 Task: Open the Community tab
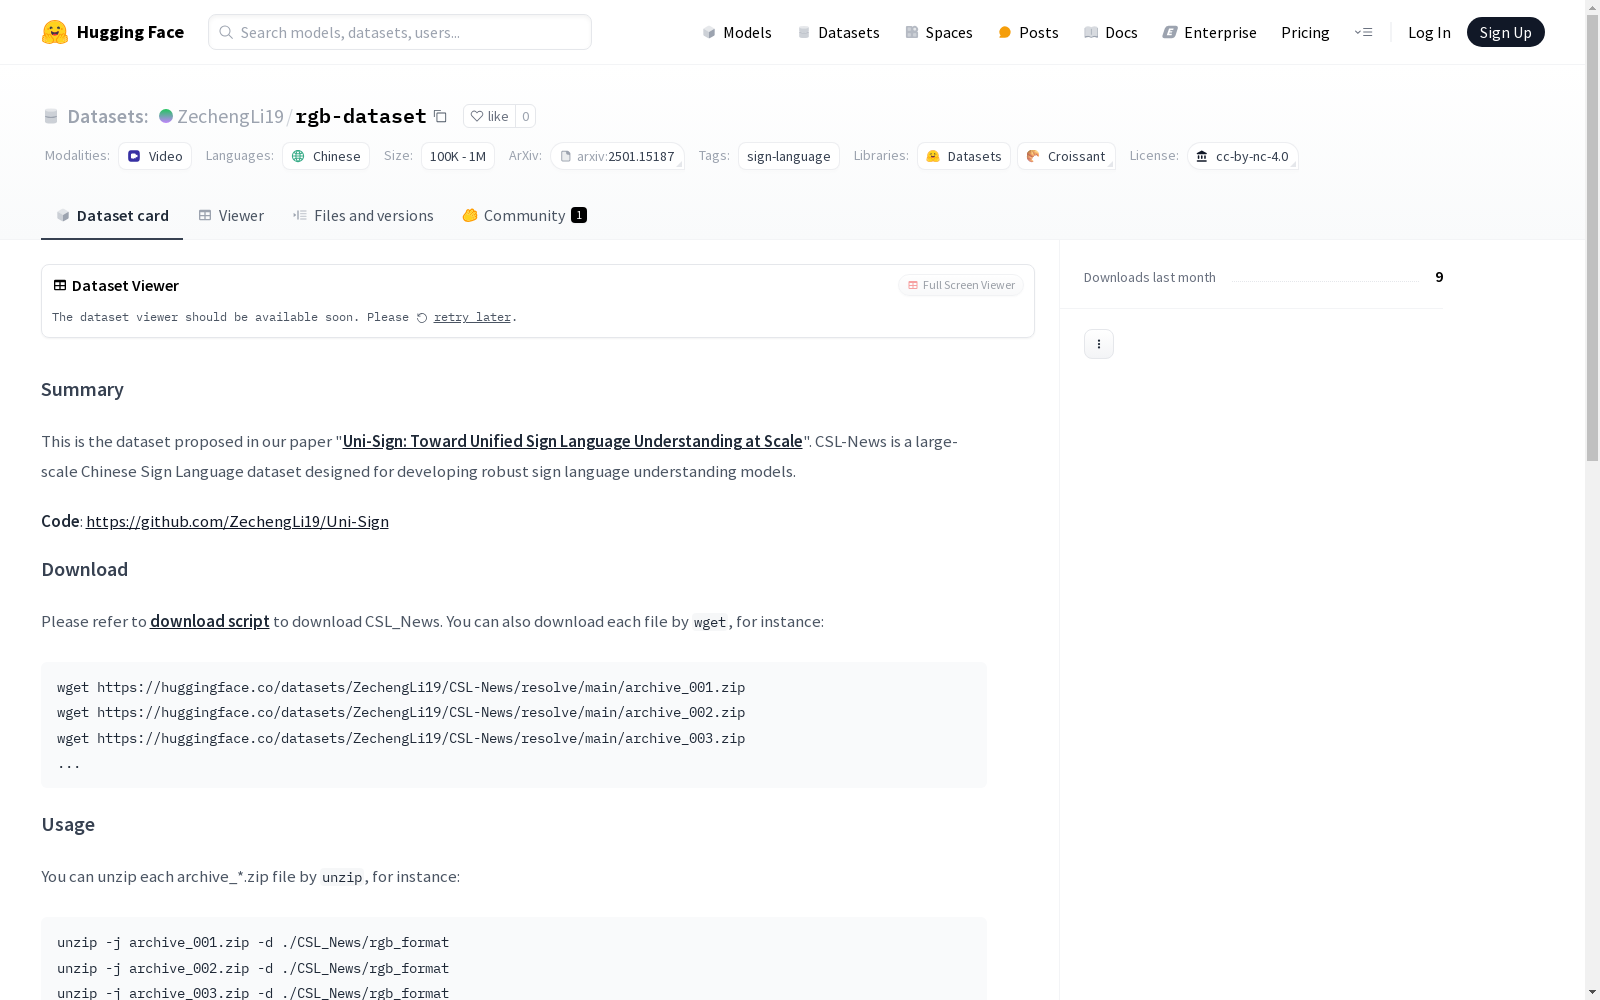(524, 215)
